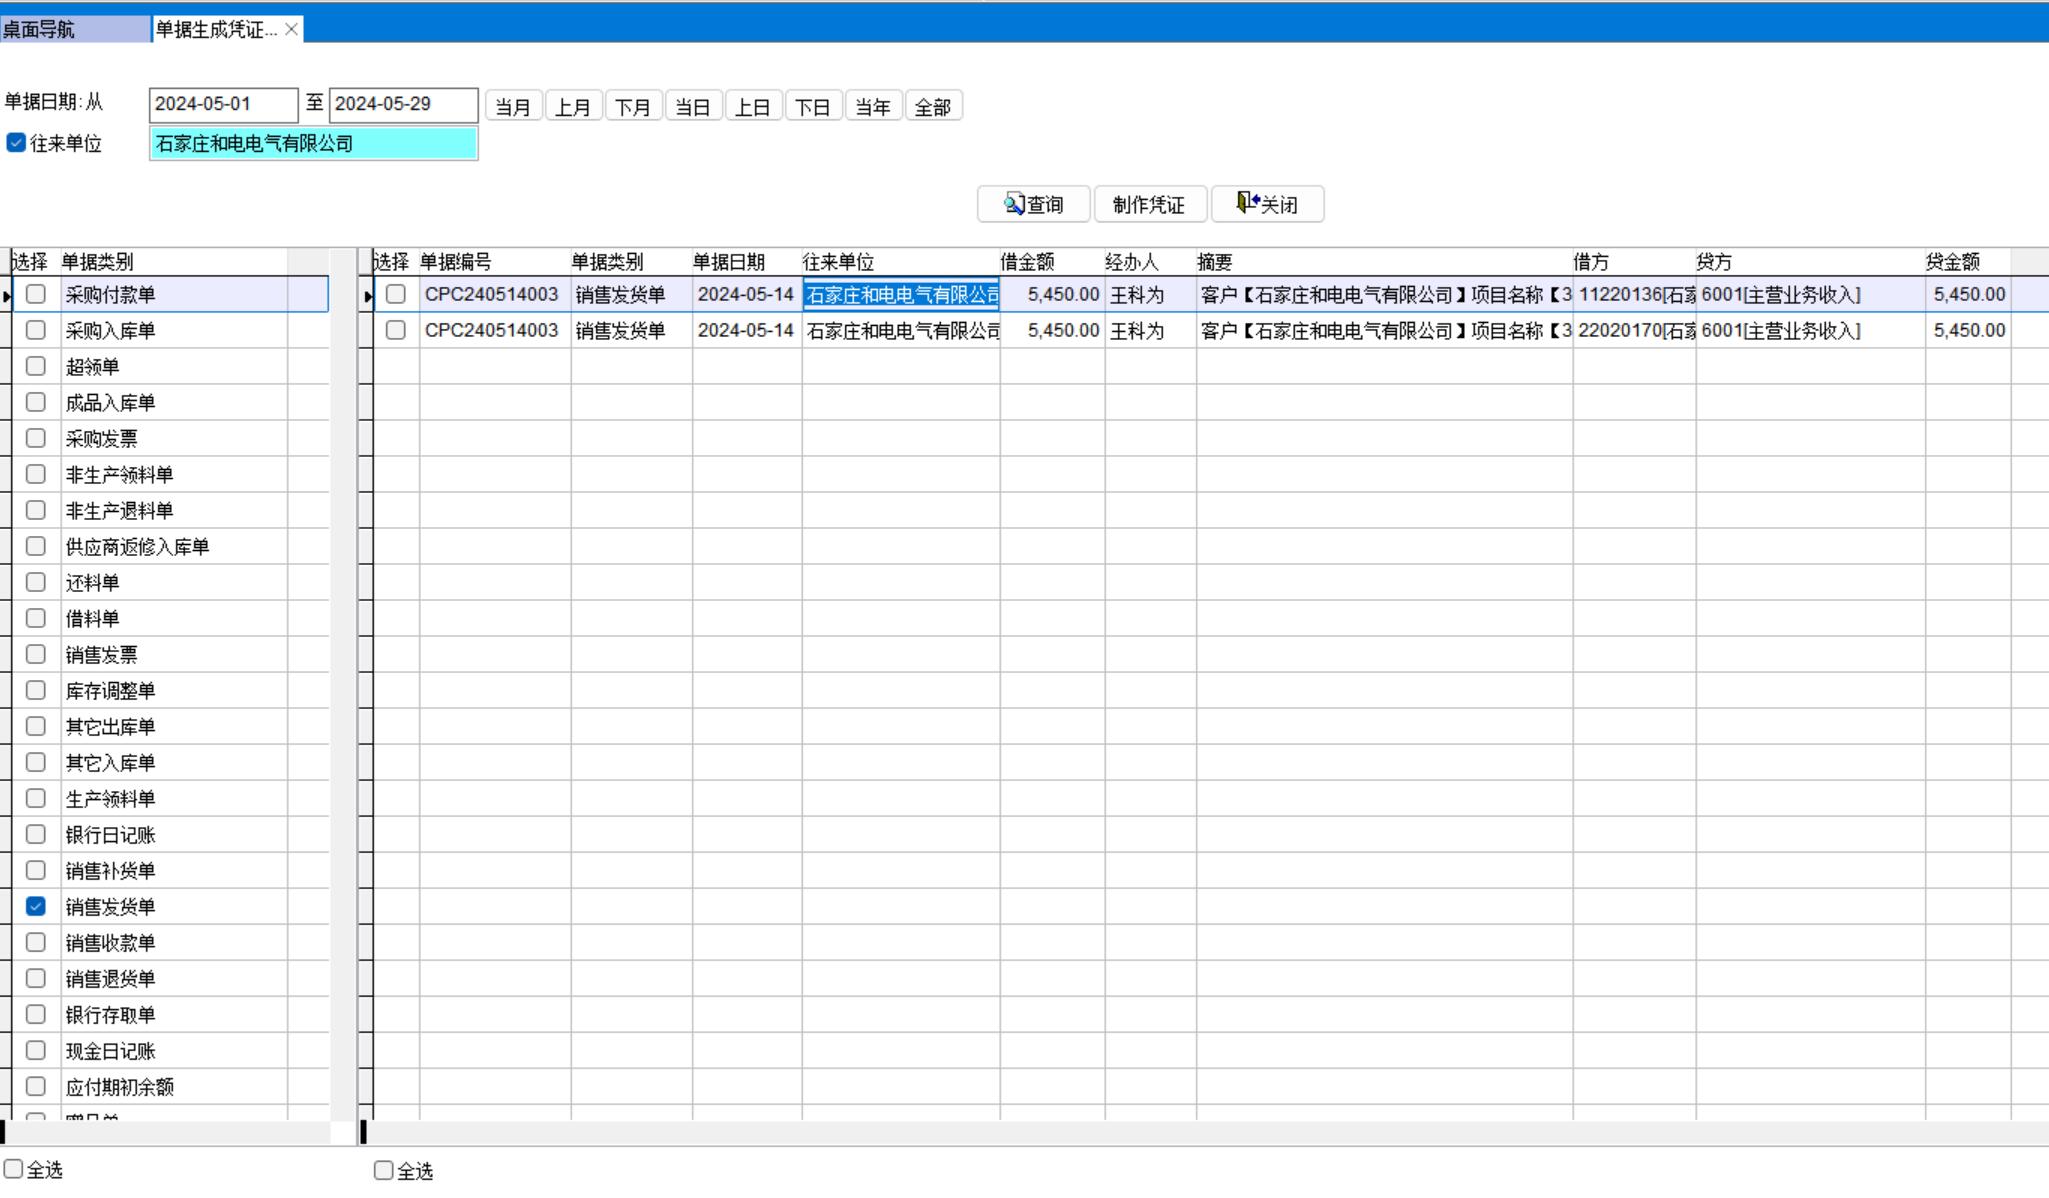Select the first CPC240514003 row checkbox
The height and width of the screenshot is (1198, 2049).
click(396, 294)
